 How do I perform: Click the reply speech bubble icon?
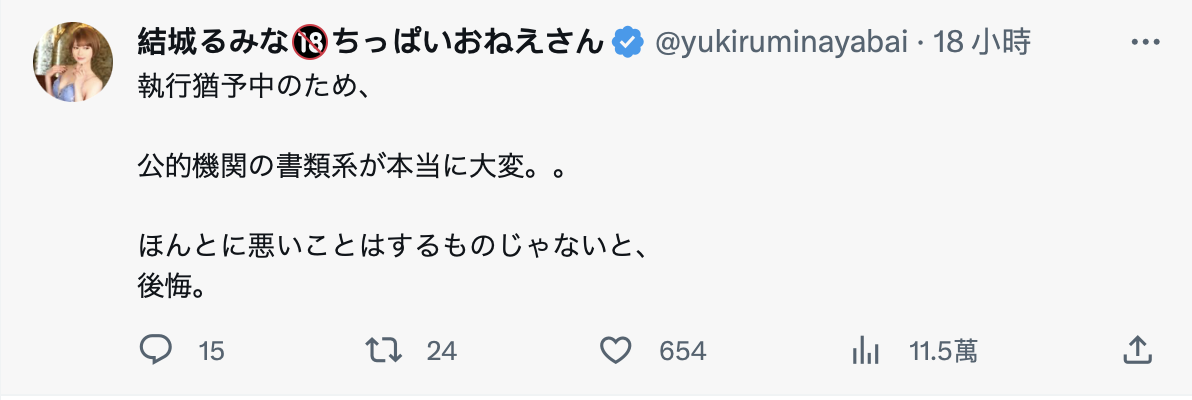coord(156,350)
